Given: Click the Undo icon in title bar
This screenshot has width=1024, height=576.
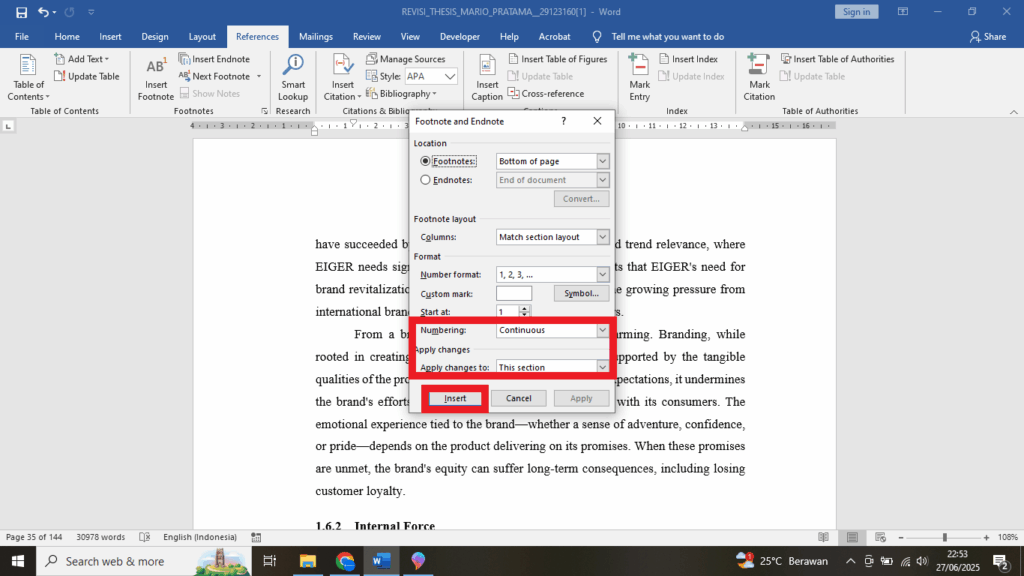Looking at the screenshot, I should [x=43, y=12].
